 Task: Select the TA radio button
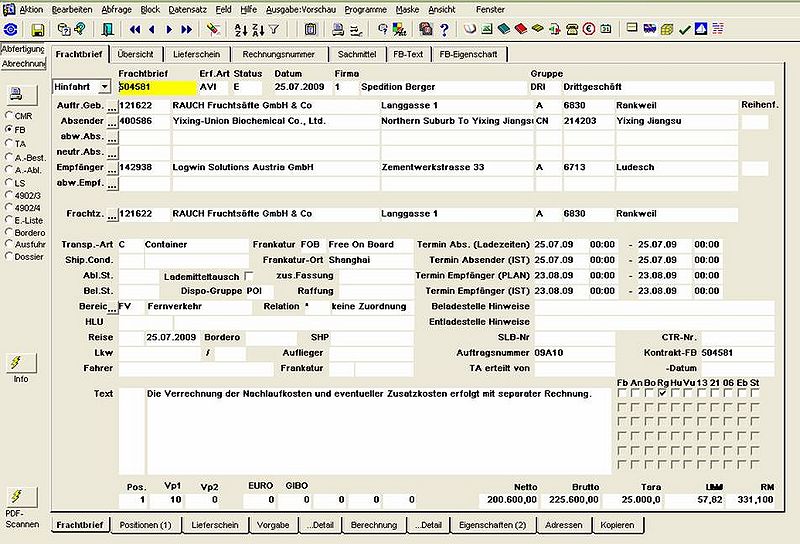9,143
